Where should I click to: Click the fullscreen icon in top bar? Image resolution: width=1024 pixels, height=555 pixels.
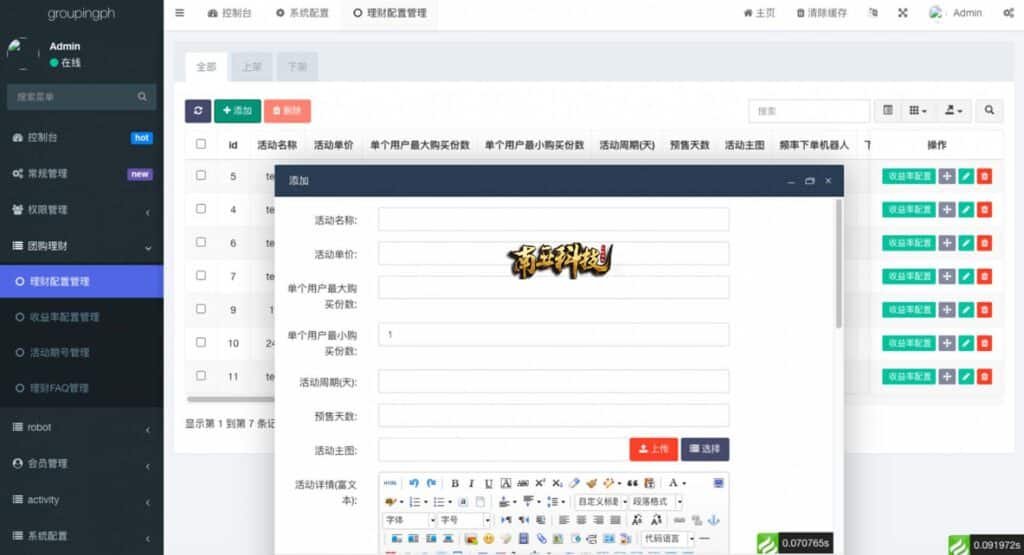903,13
